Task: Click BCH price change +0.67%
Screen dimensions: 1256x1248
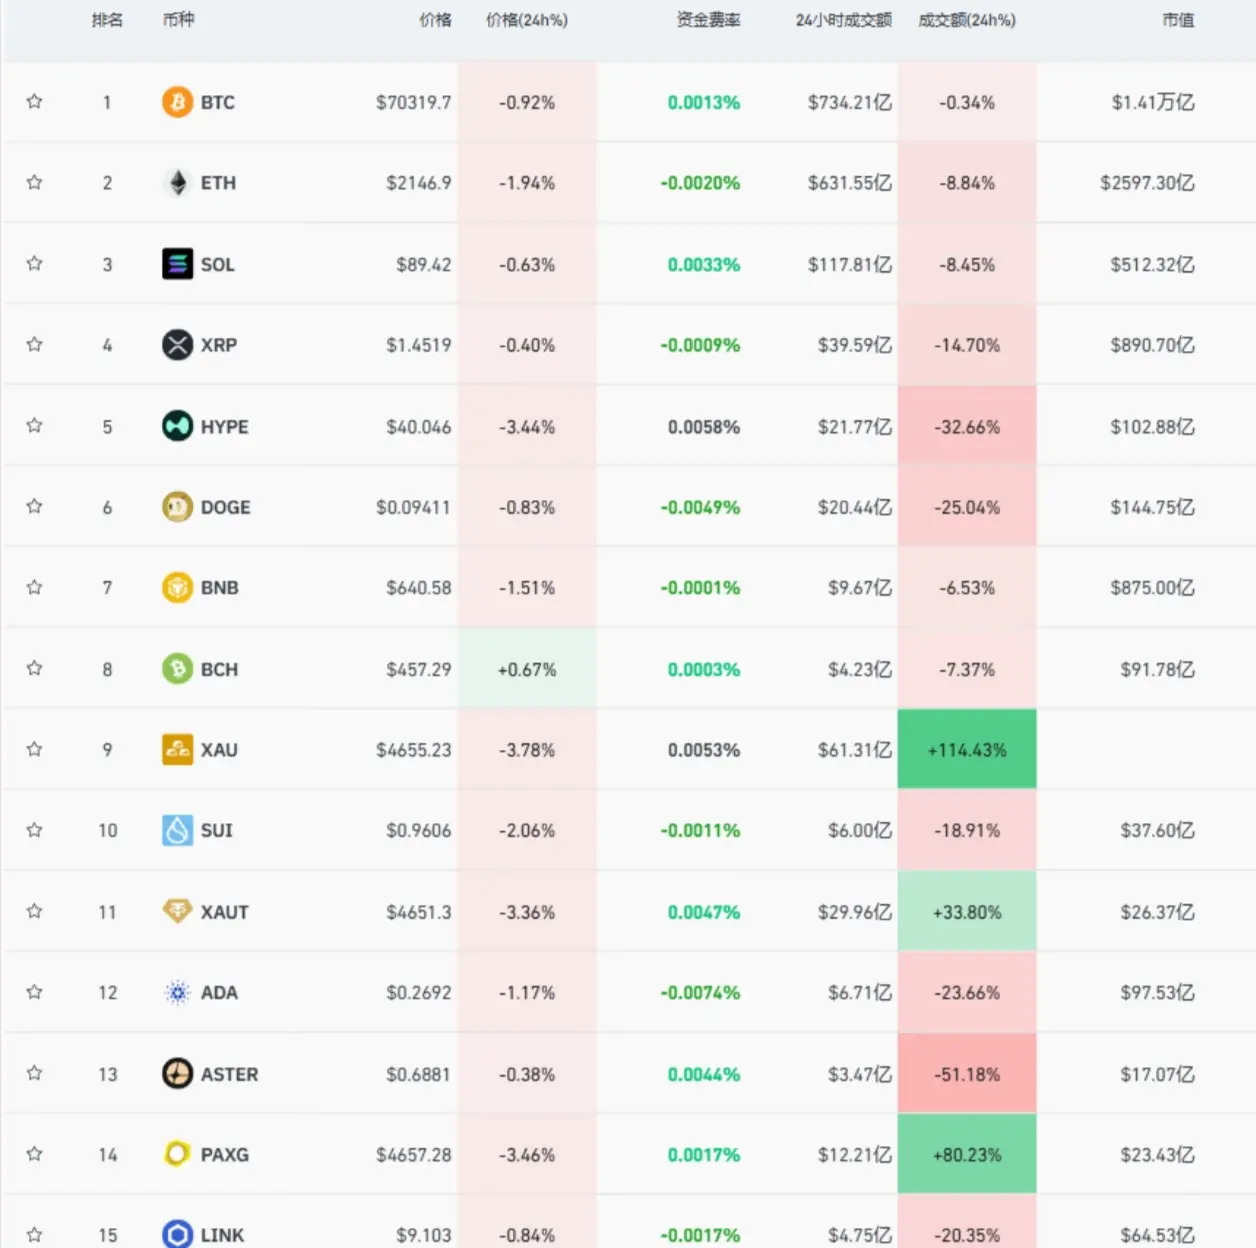Action: coord(527,669)
